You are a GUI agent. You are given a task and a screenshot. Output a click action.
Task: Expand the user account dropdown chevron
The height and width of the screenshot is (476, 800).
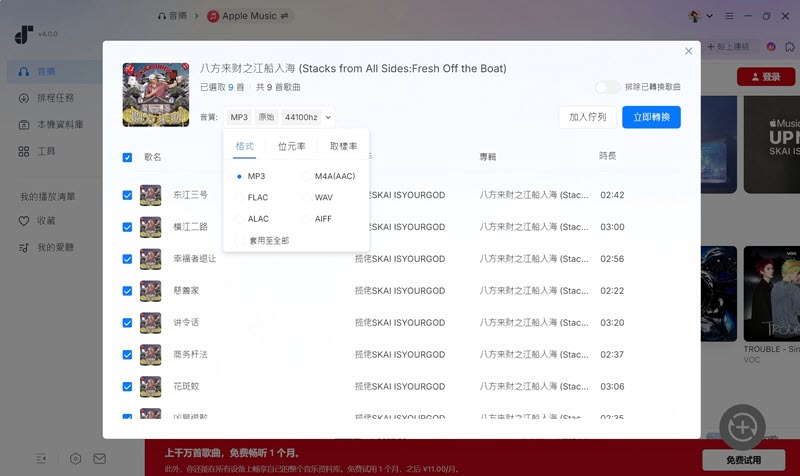point(709,16)
